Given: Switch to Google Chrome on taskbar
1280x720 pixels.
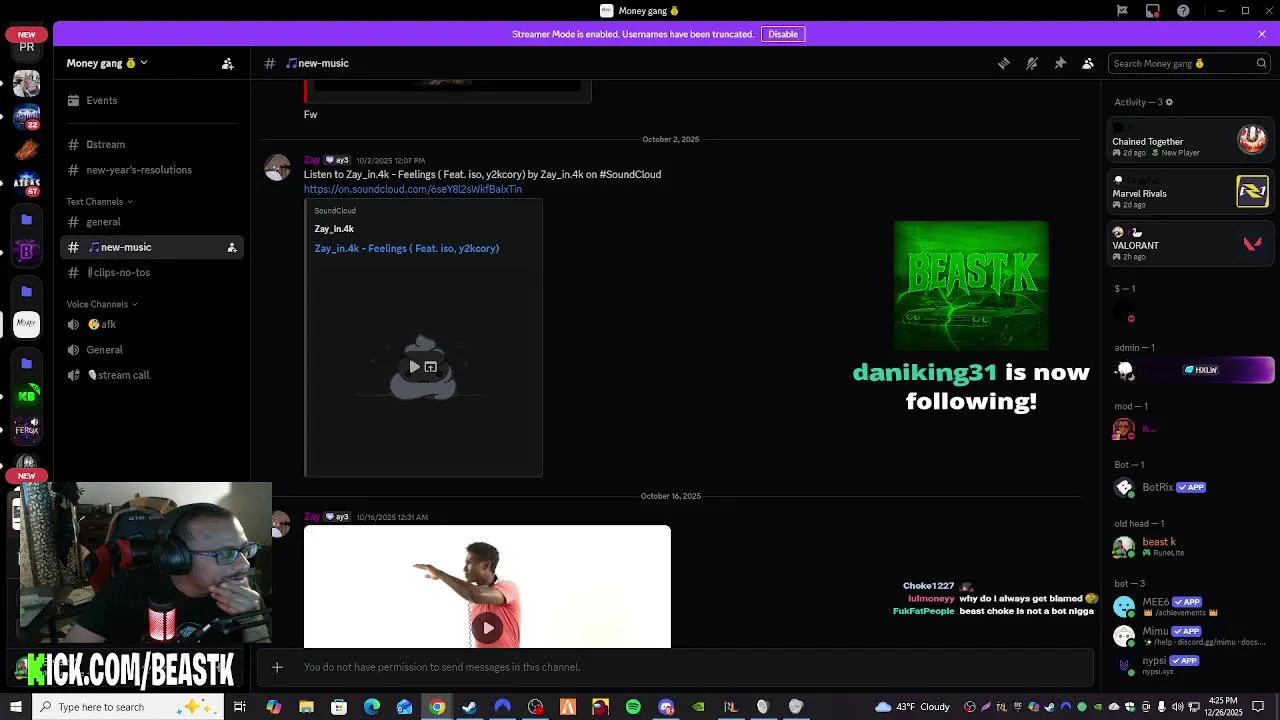Looking at the screenshot, I should (437, 707).
